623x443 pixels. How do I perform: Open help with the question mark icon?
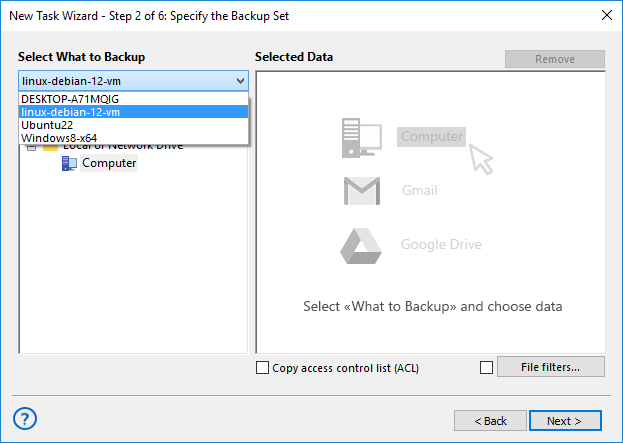tap(27, 418)
